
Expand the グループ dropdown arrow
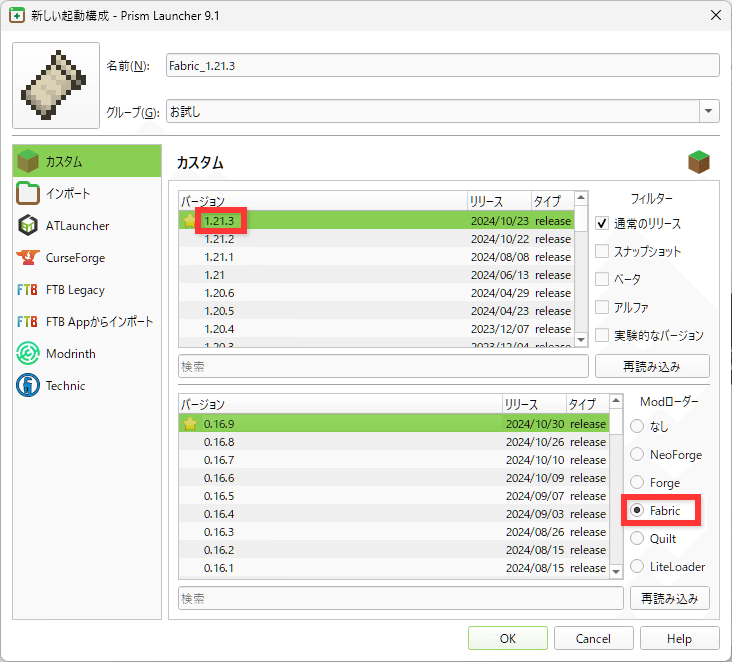(709, 111)
